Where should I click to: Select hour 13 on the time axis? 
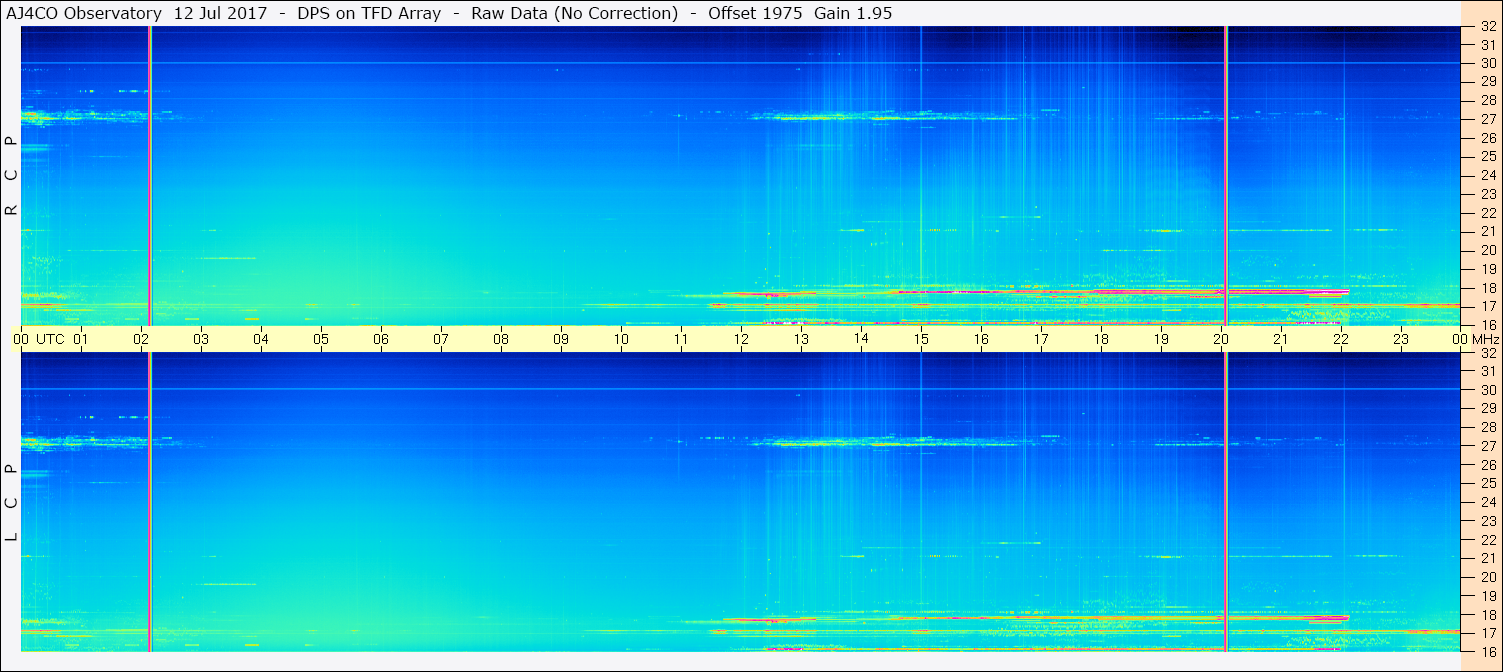tap(801, 339)
